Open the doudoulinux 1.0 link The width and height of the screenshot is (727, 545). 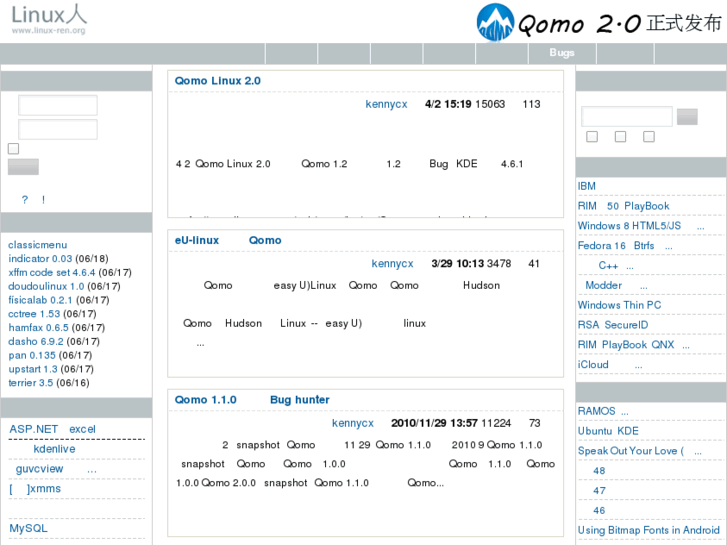coord(46,287)
